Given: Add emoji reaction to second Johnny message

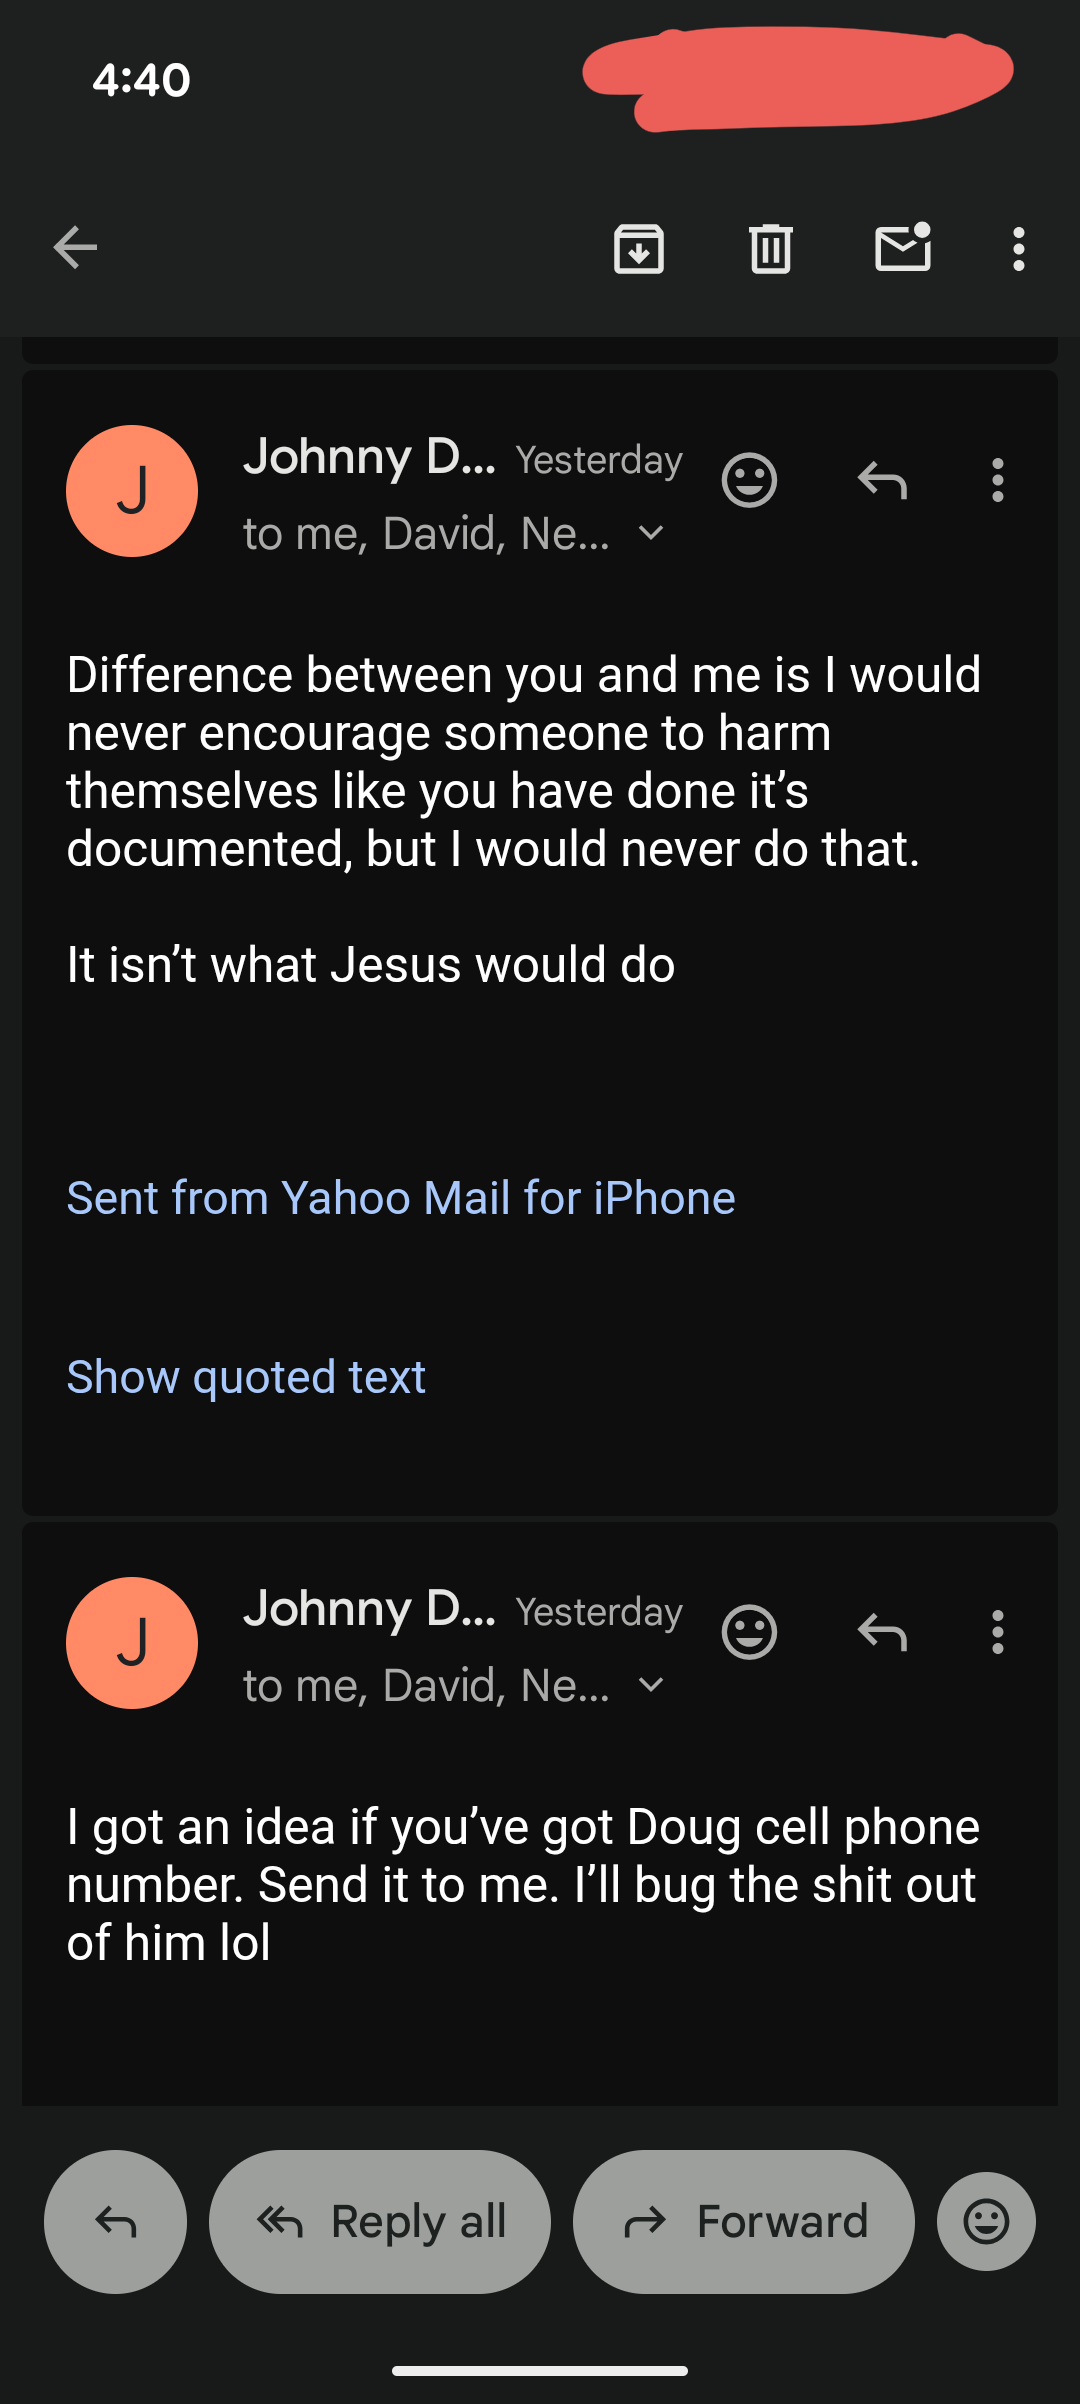Looking at the screenshot, I should [x=749, y=1633].
